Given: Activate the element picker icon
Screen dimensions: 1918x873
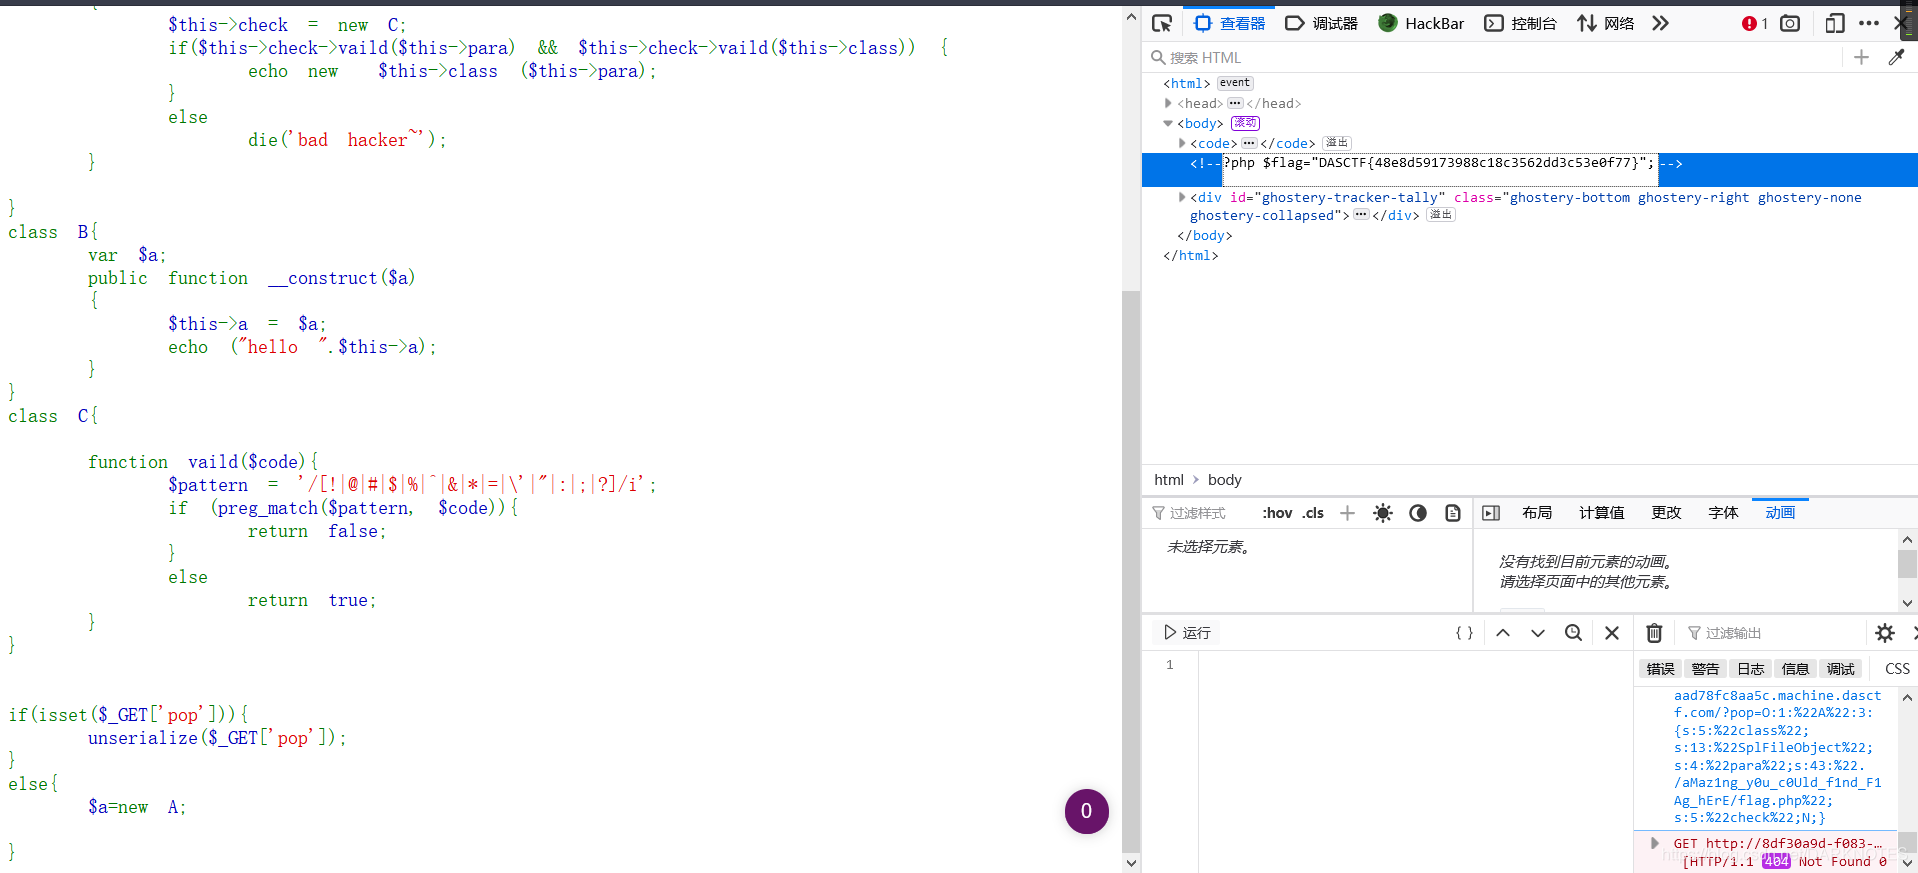Looking at the screenshot, I should (x=1162, y=23).
